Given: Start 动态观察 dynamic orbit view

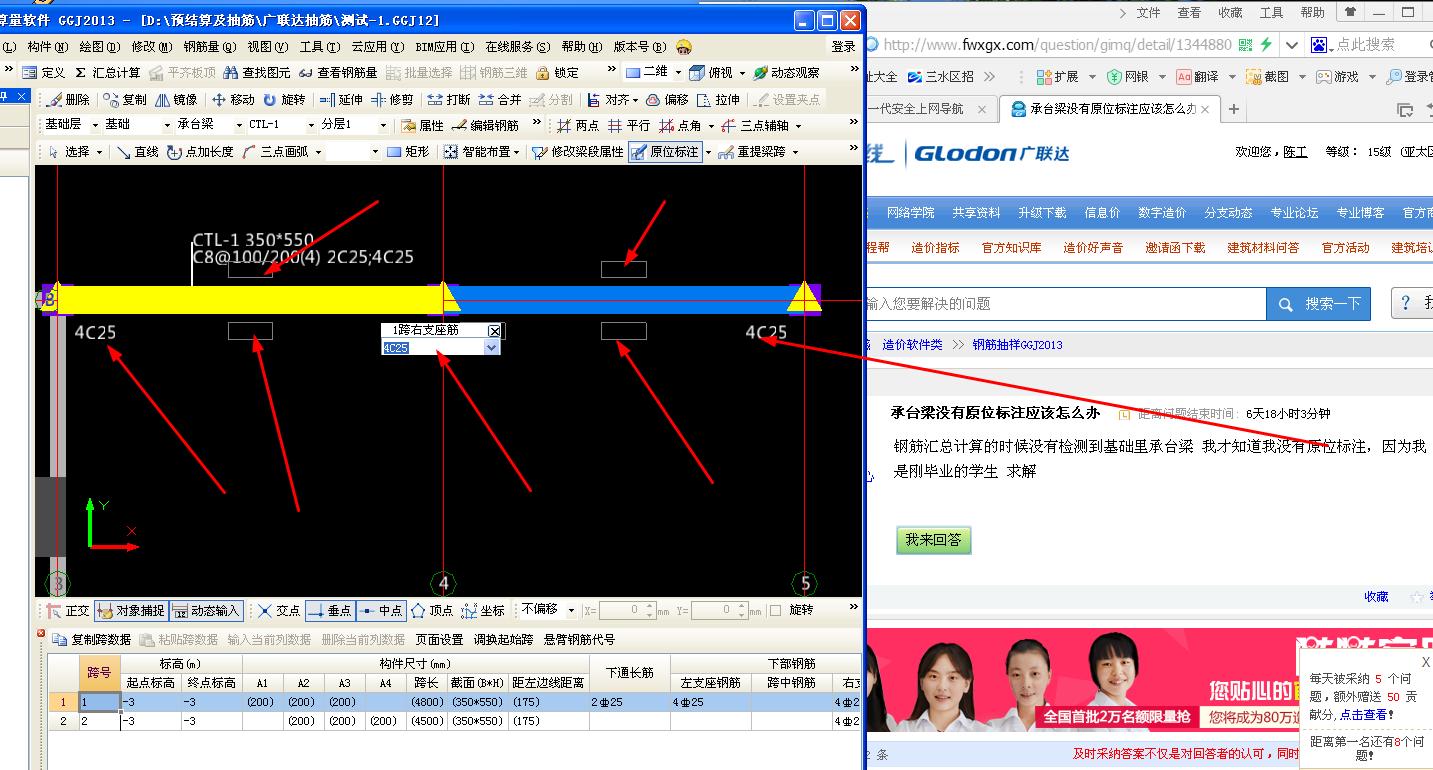Looking at the screenshot, I should pyautogui.click(x=786, y=73).
